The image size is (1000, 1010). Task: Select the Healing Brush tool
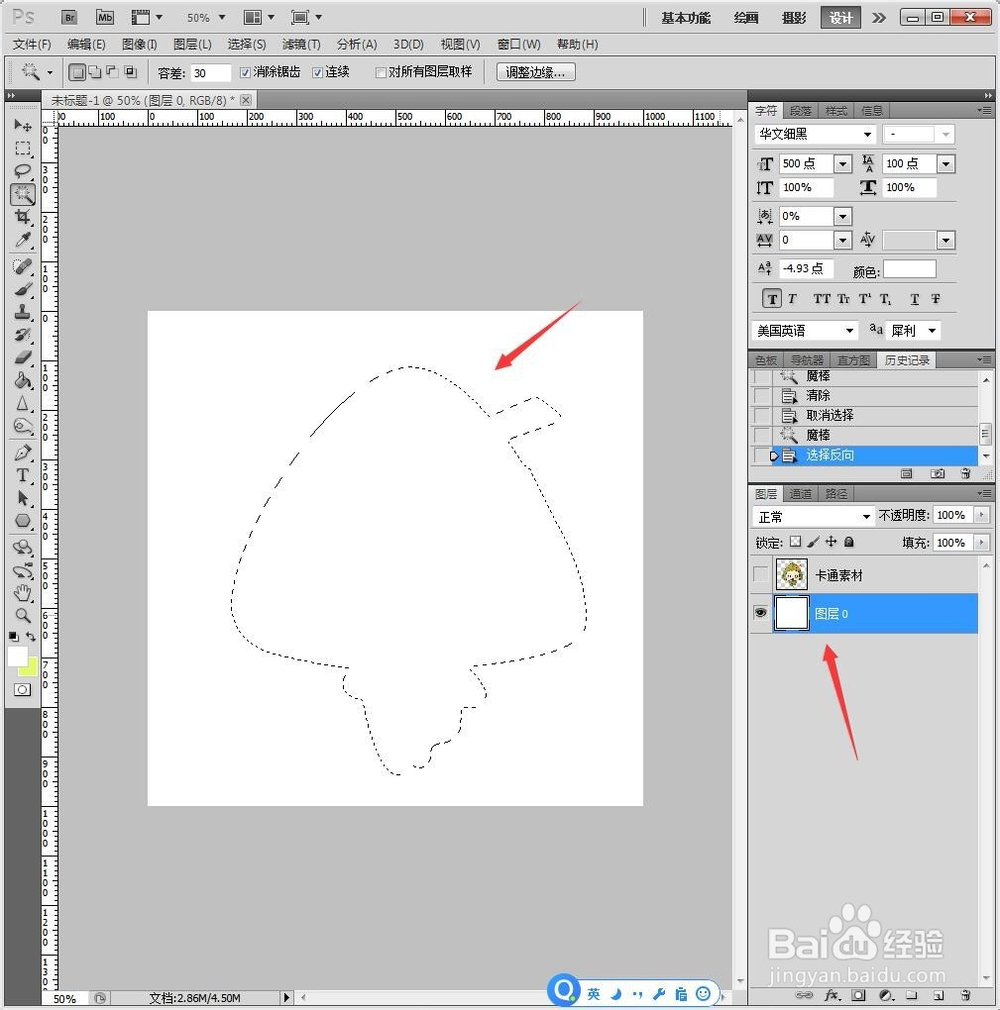(x=23, y=266)
